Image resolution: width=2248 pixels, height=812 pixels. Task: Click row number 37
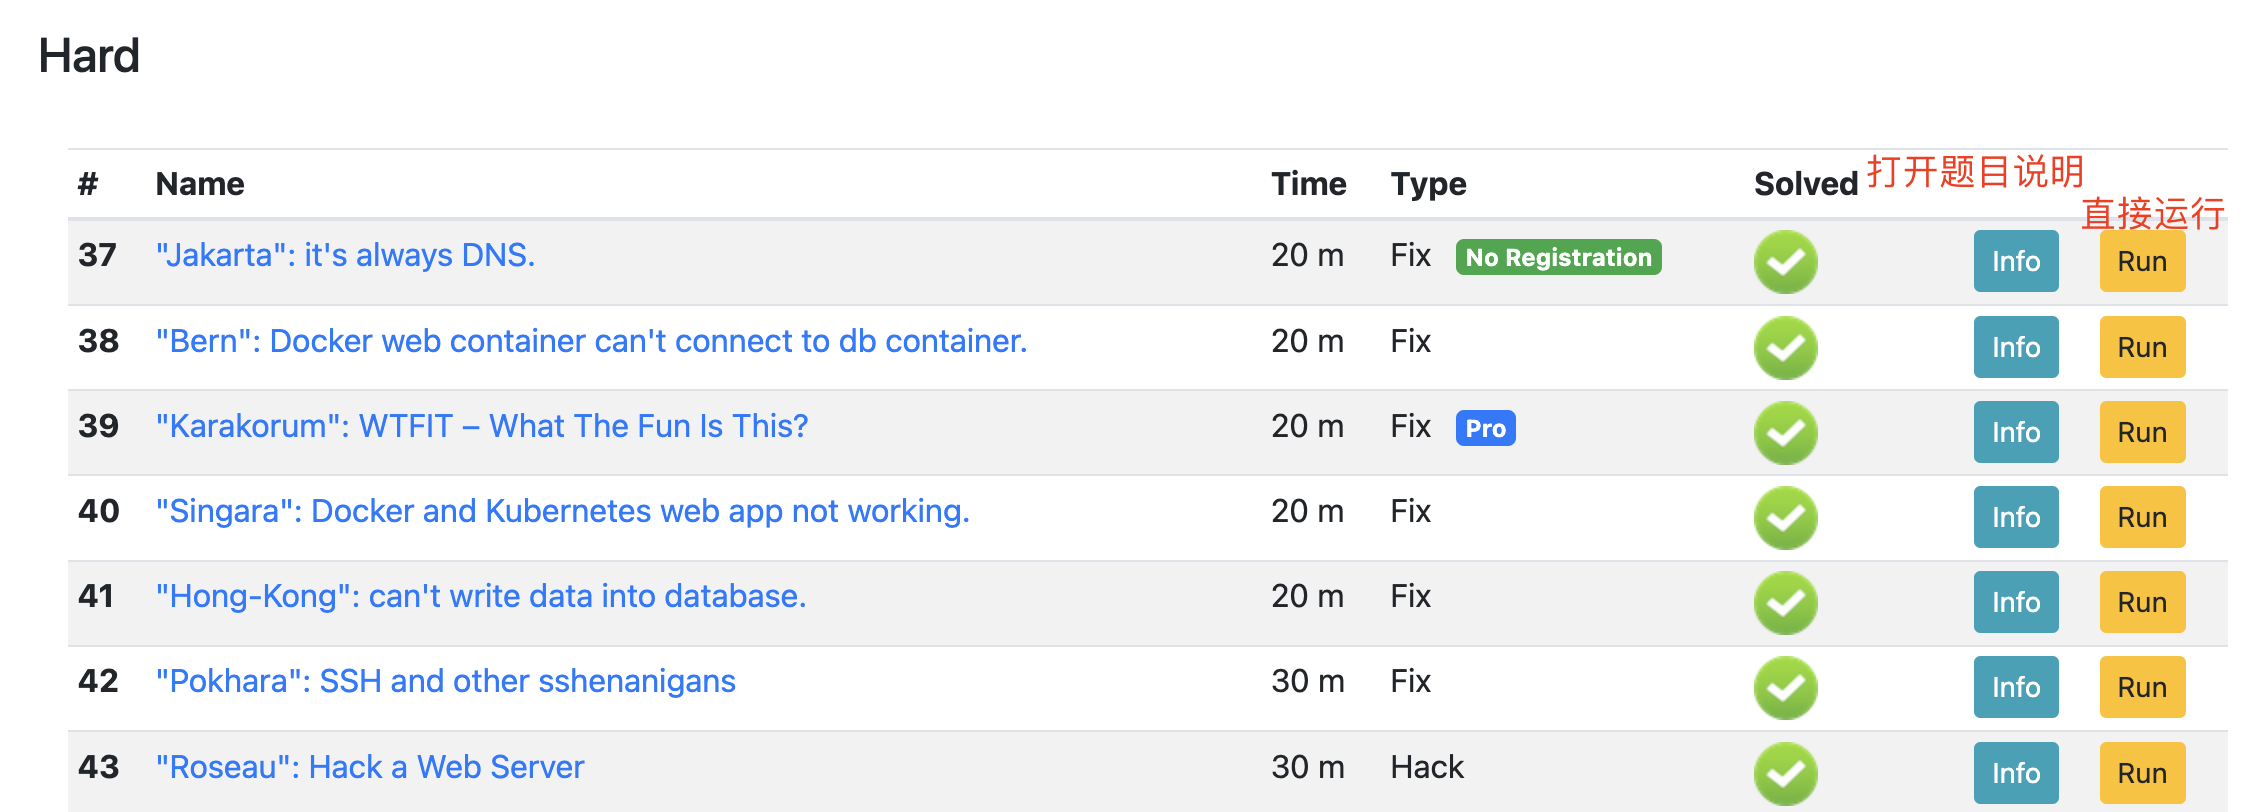pos(97,255)
